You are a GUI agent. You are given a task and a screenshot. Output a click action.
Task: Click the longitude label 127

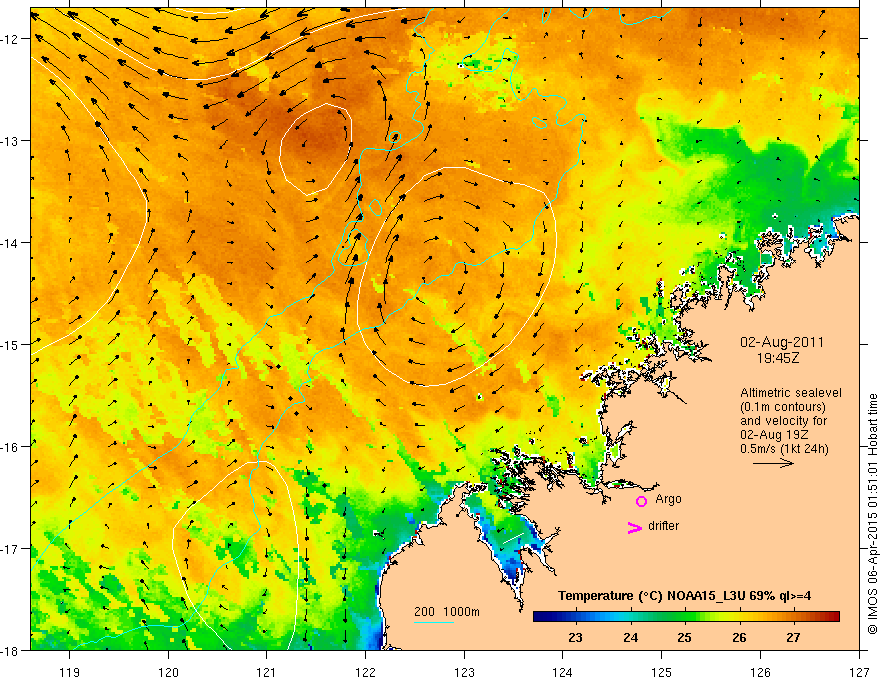click(859, 672)
